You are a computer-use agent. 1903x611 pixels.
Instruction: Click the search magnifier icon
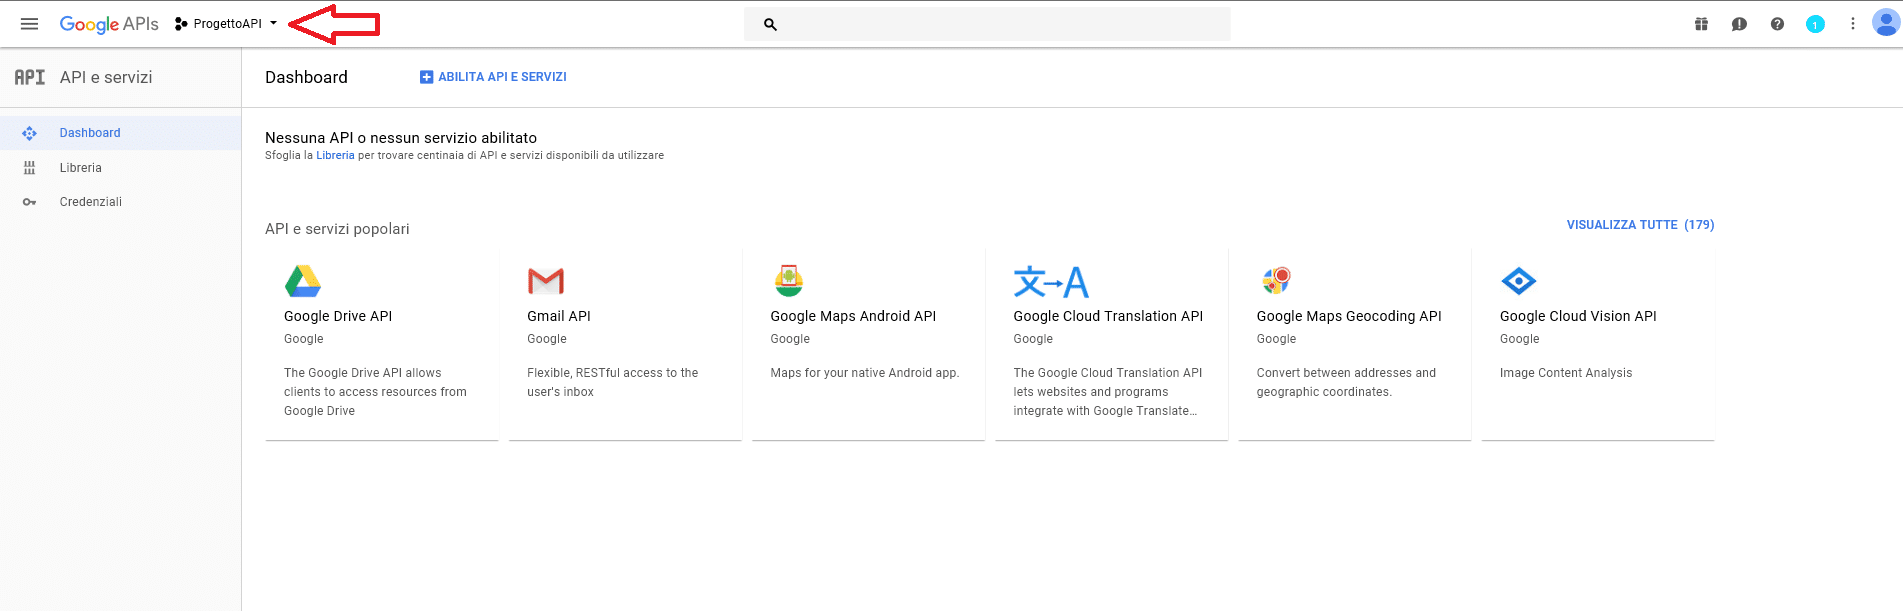[770, 24]
